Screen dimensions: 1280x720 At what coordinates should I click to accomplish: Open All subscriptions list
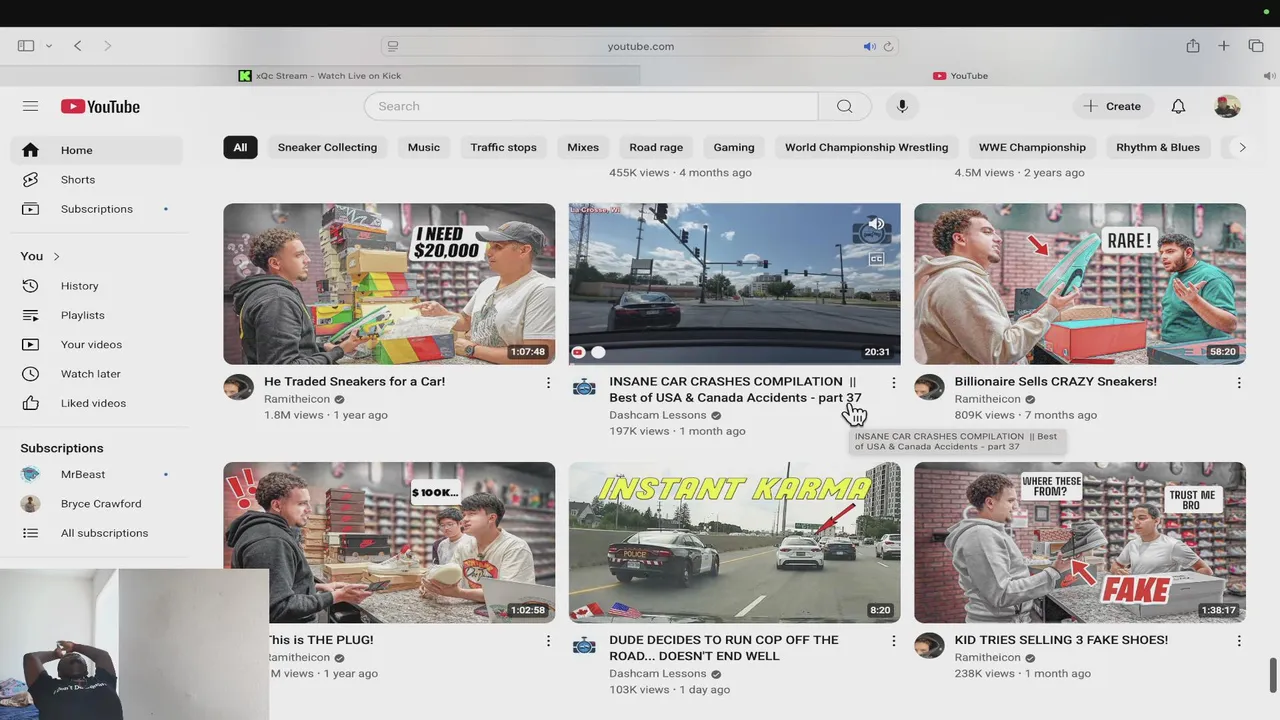point(97,533)
